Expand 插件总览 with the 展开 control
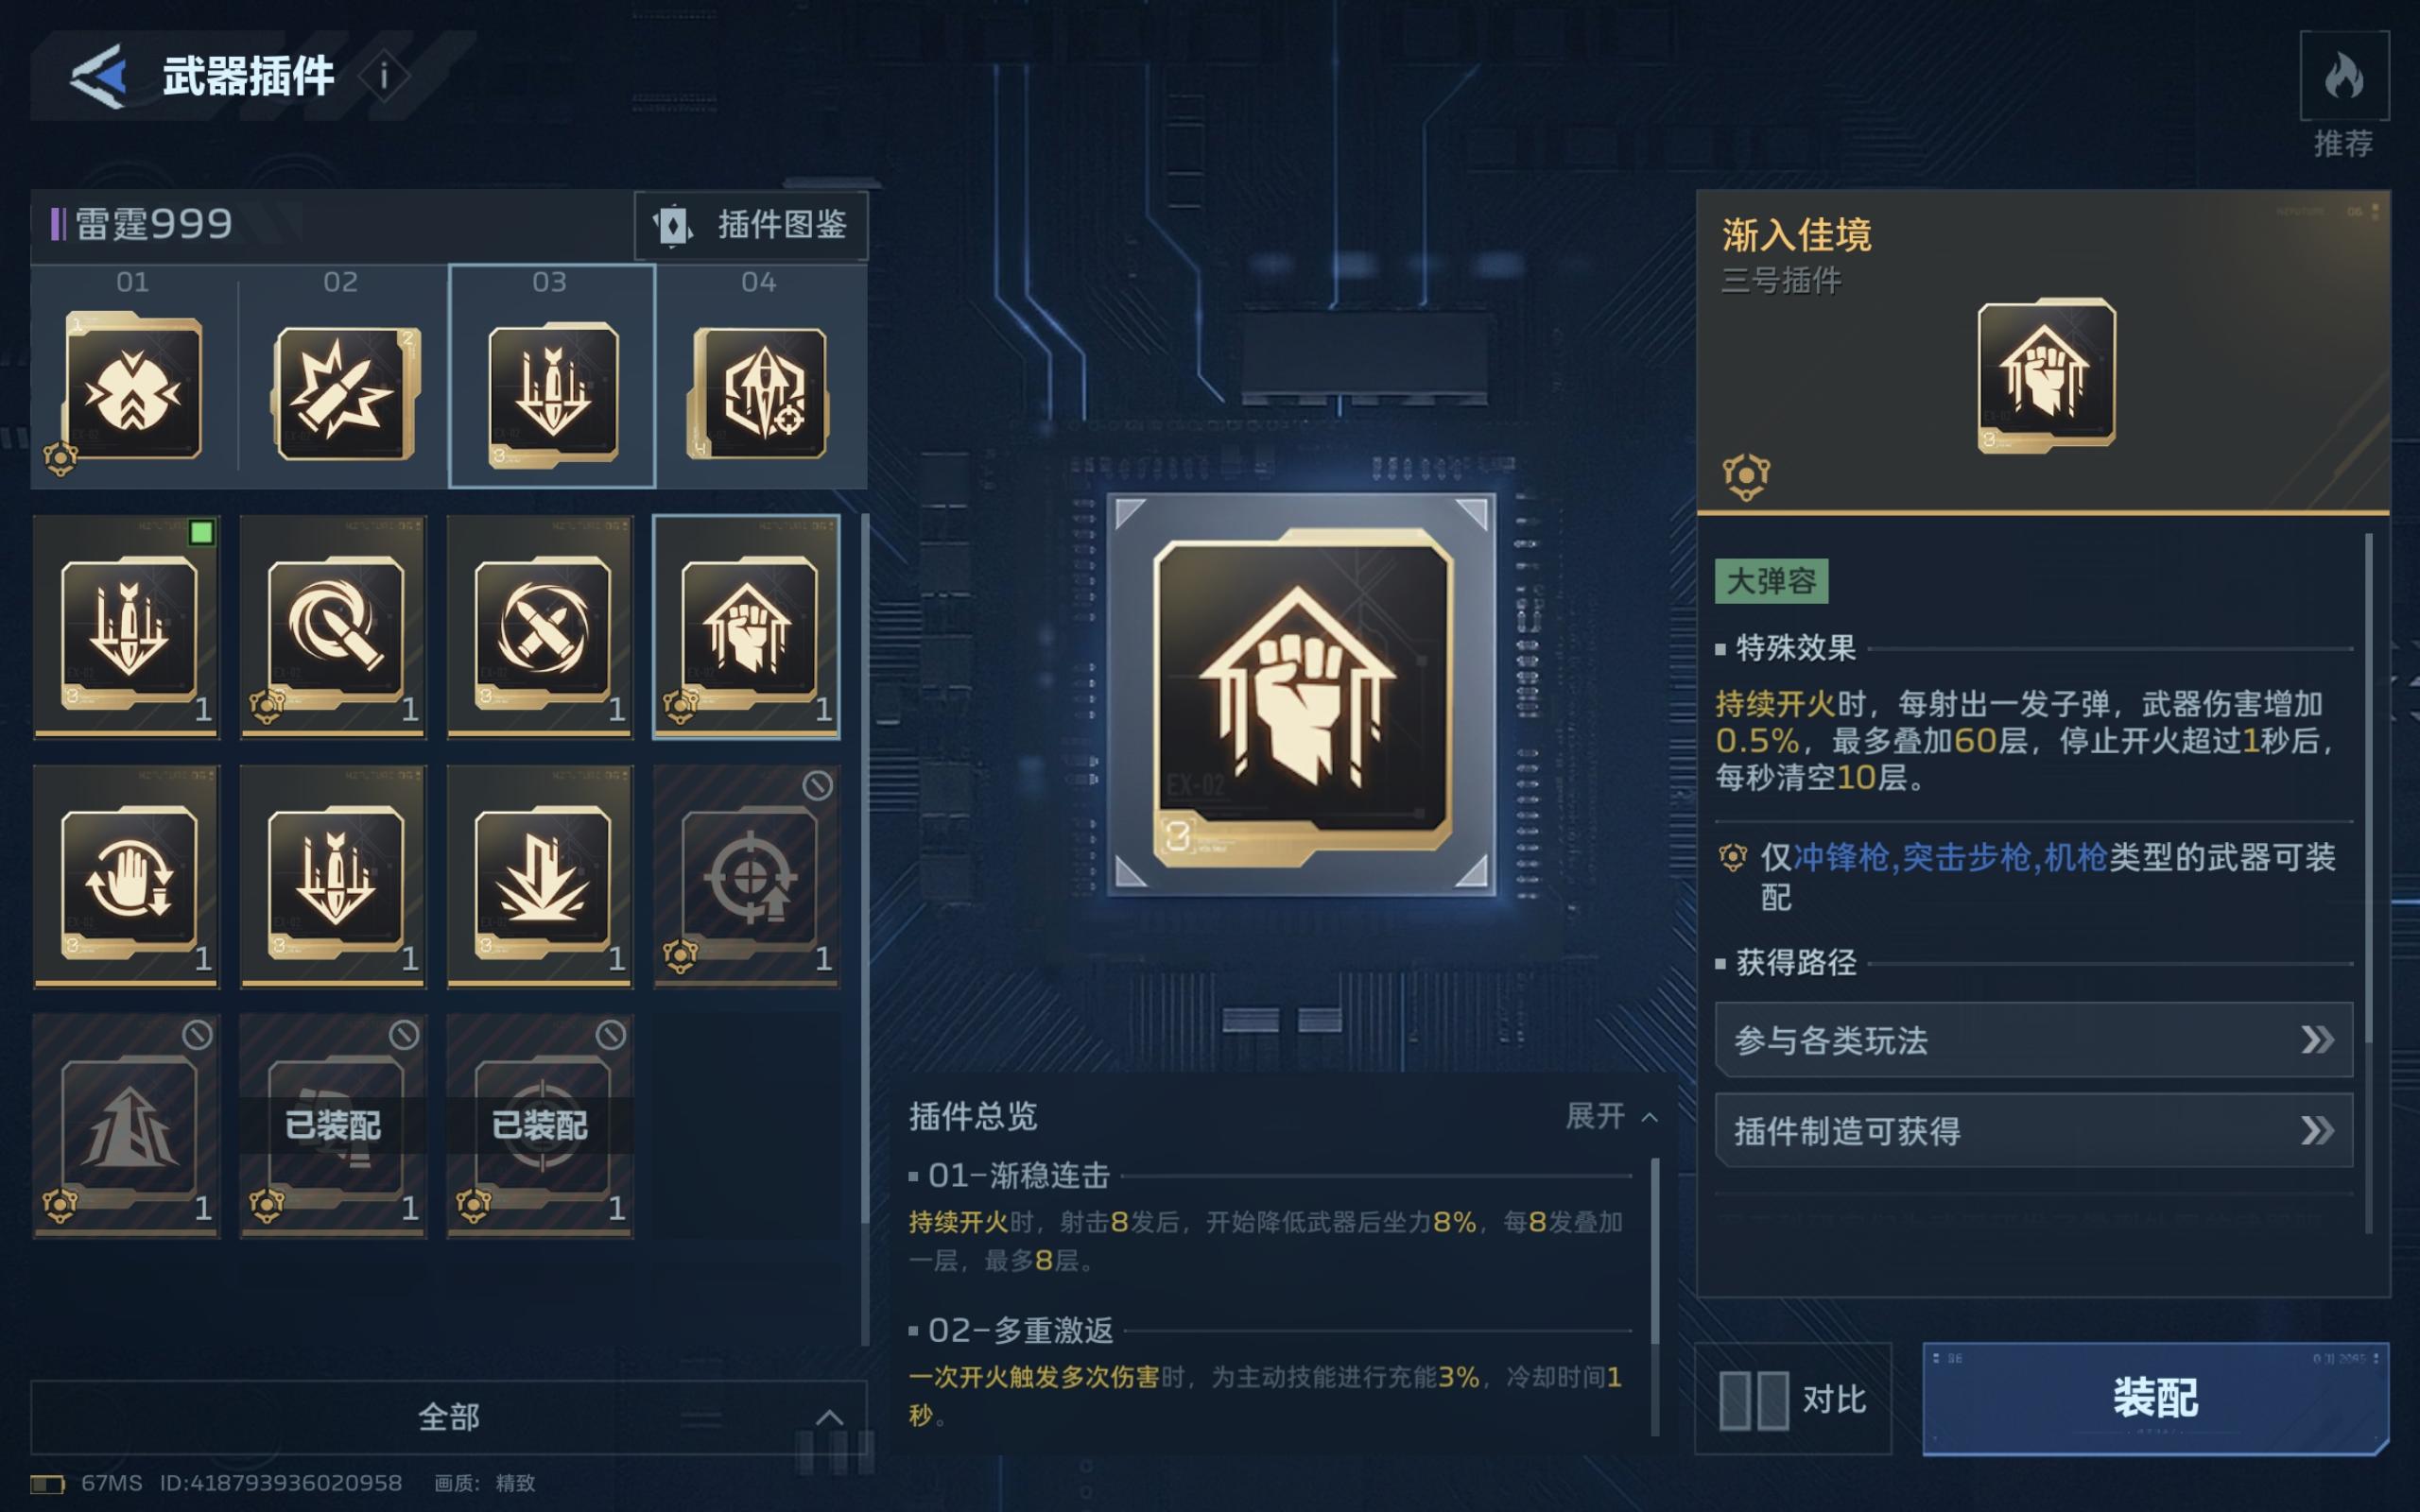The height and width of the screenshot is (1512, 2420). pyautogui.click(x=1612, y=1116)
